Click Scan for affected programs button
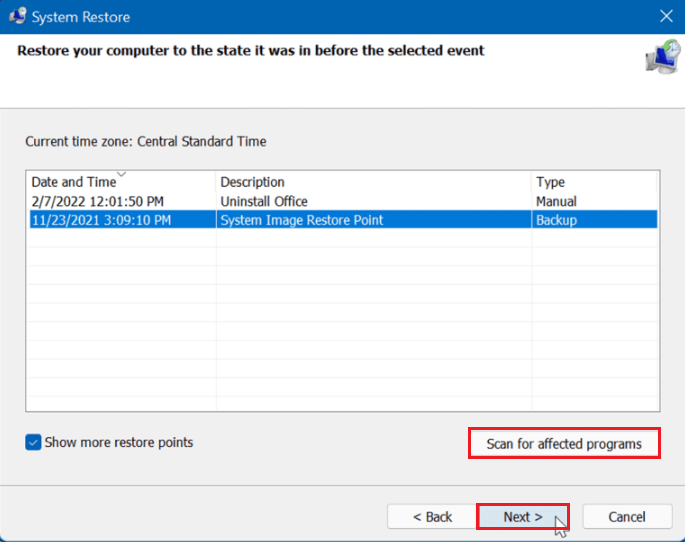The height and width of the screenshot is (542, 685). point(564,443)
